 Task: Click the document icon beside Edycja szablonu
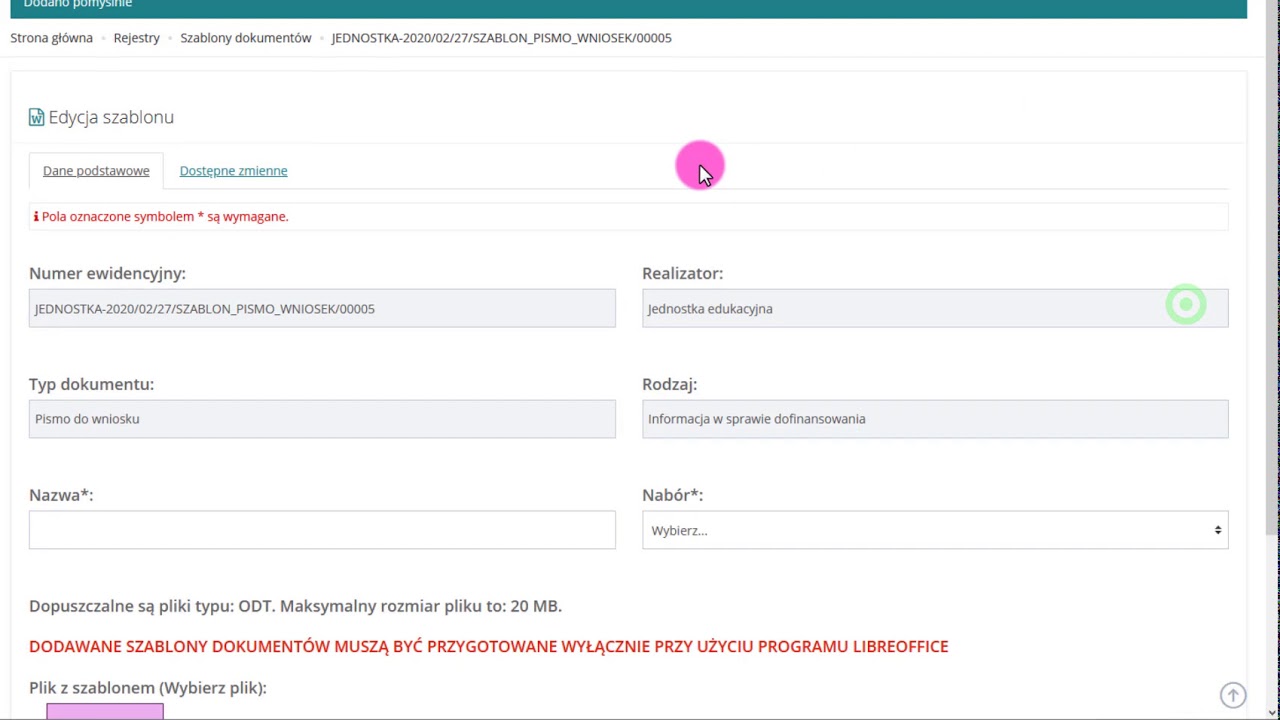pyautogui.click(x=36, y=117)
